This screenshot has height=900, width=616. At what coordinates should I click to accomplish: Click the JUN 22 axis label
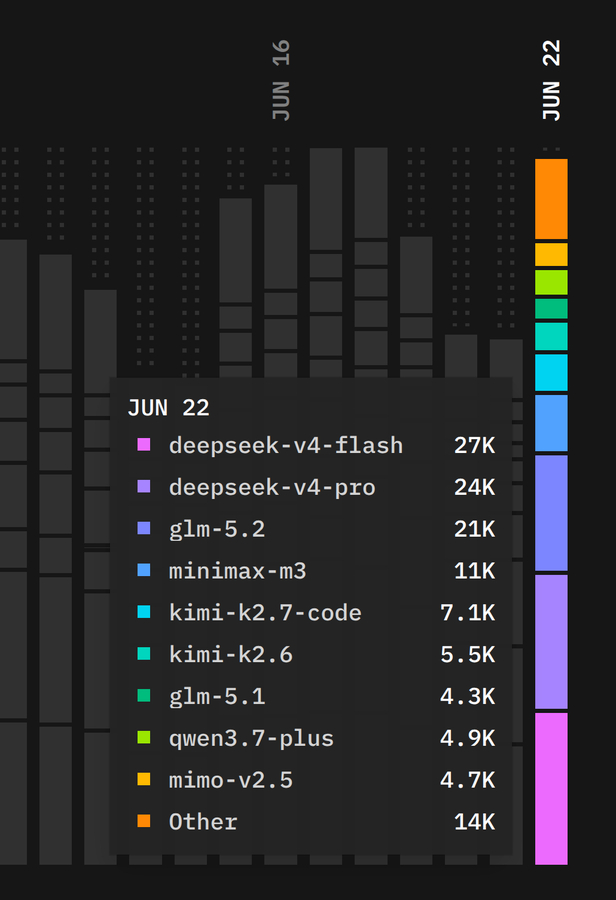tap(551, 80)
